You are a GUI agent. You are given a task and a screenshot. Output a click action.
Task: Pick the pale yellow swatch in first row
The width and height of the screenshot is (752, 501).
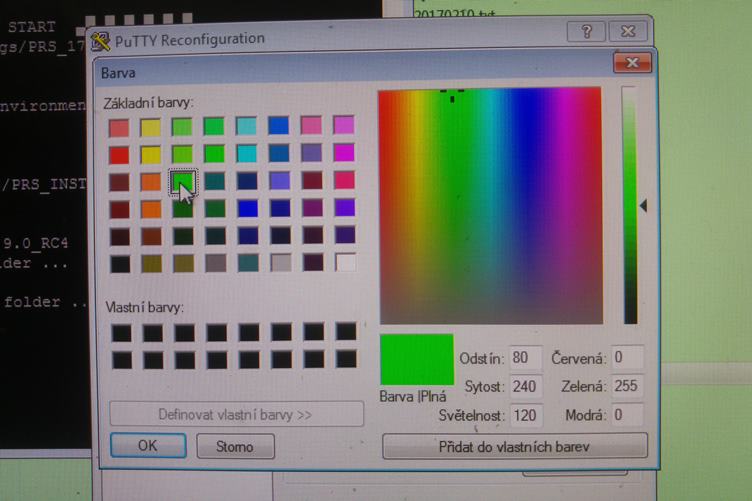(151, 128)
